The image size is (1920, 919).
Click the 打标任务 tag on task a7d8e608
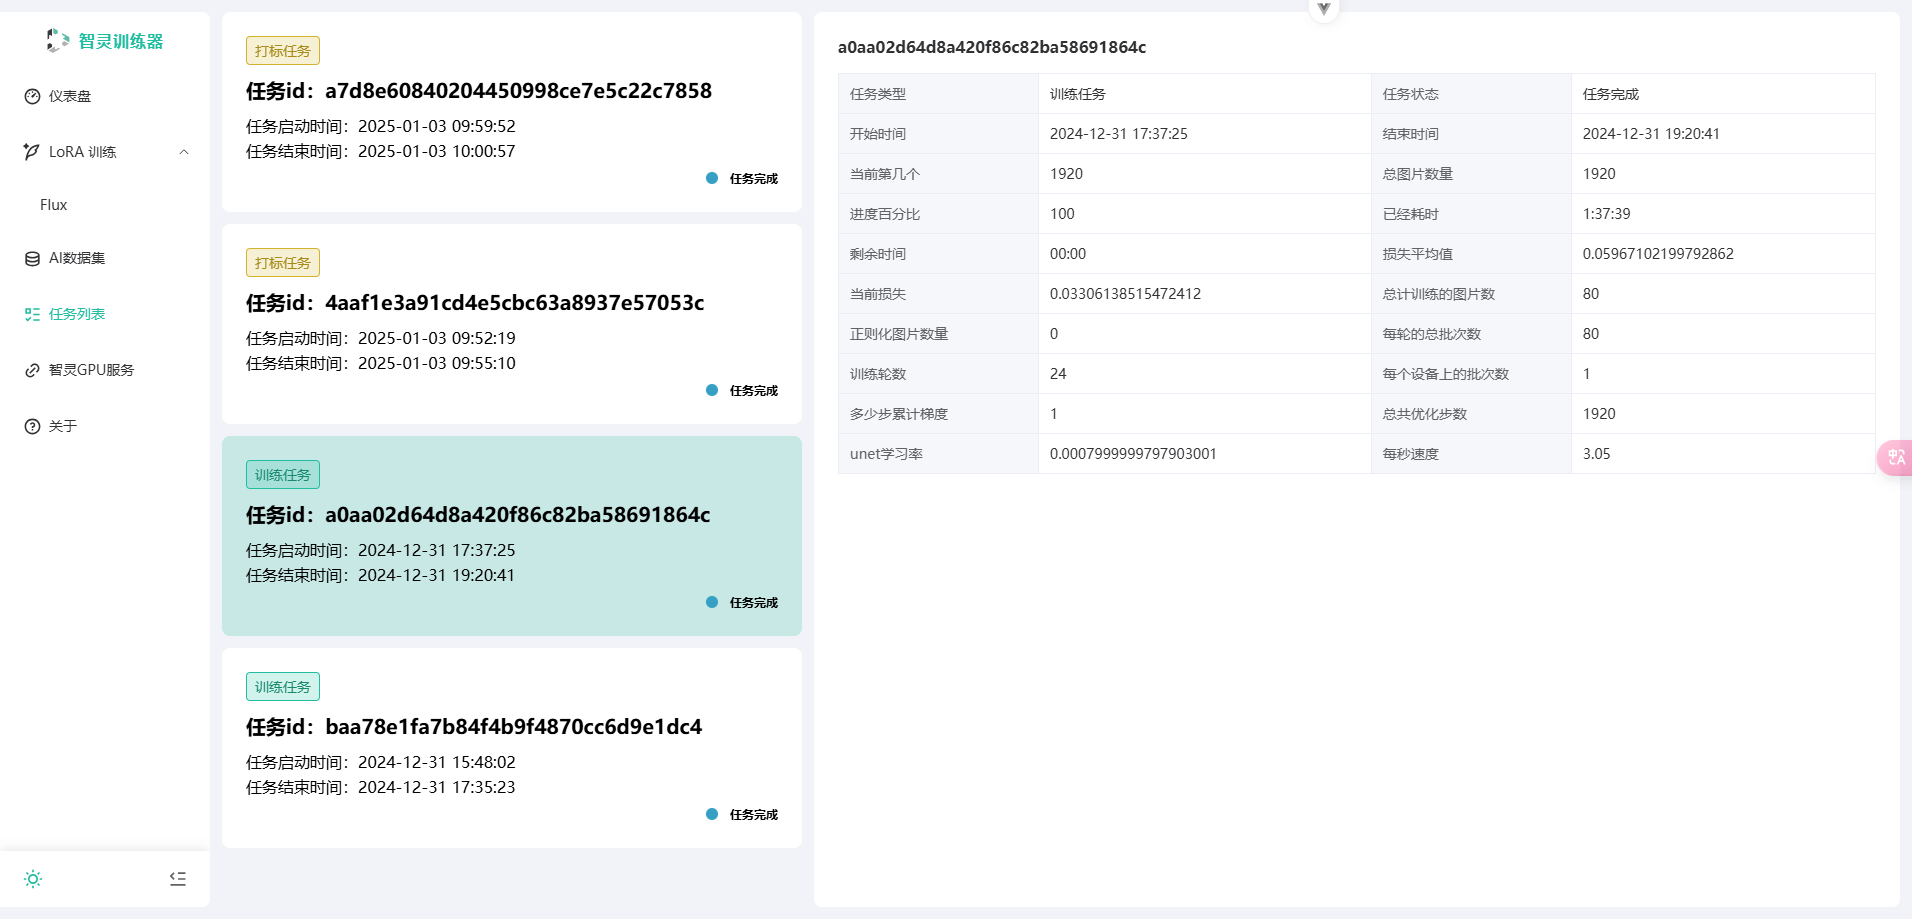pos(283,51)
